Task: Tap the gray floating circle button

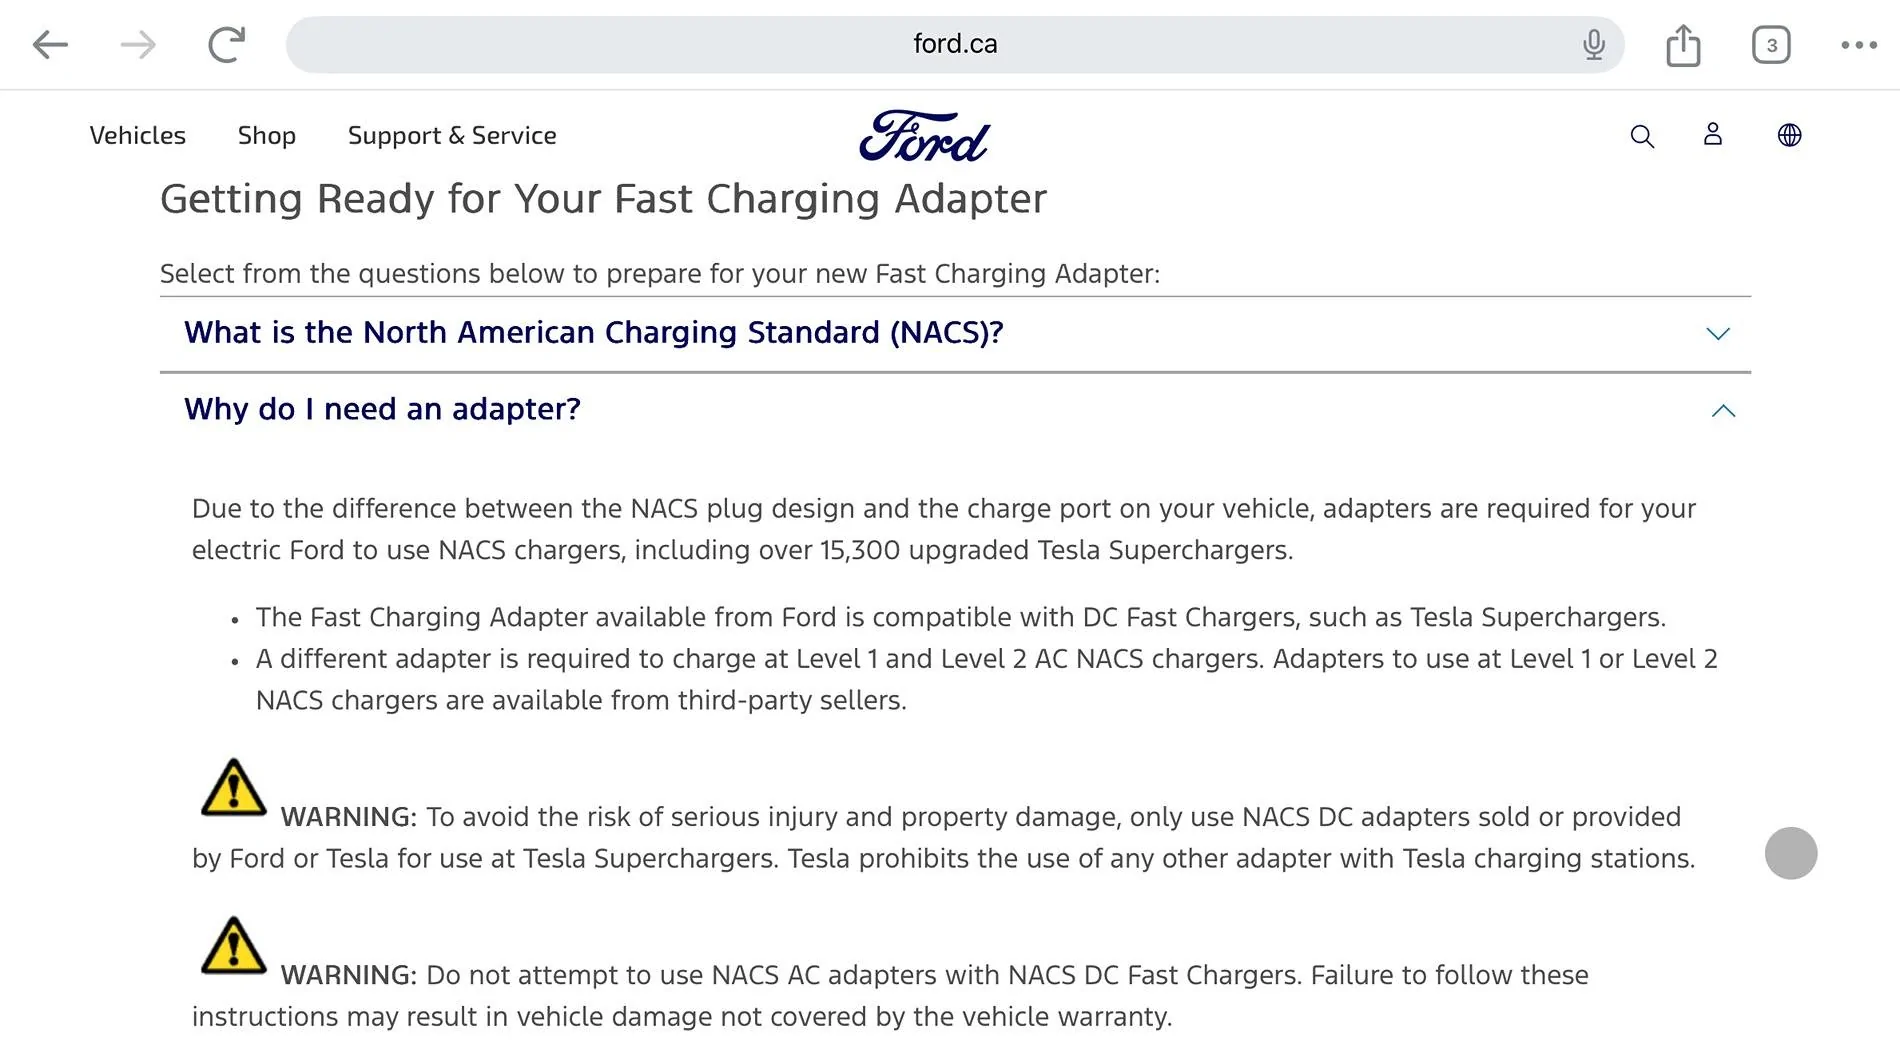Action: [x=1791, y=853]
